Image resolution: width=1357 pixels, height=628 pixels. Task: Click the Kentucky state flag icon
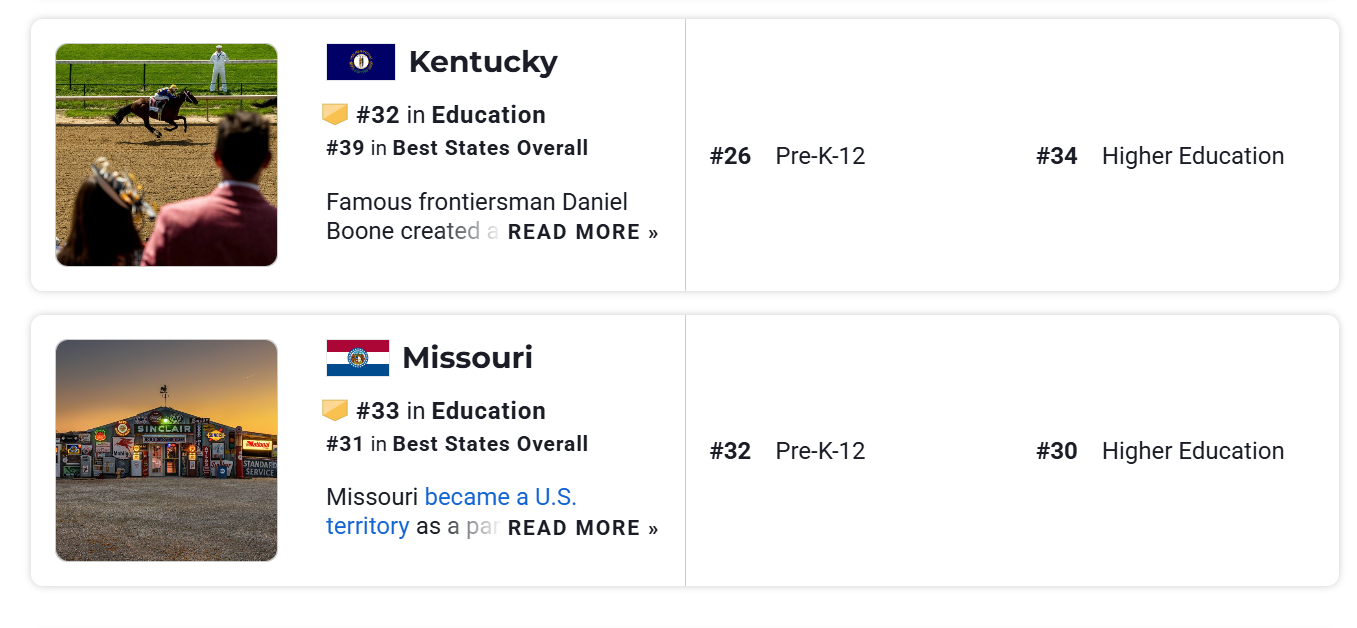click(360, 62)
